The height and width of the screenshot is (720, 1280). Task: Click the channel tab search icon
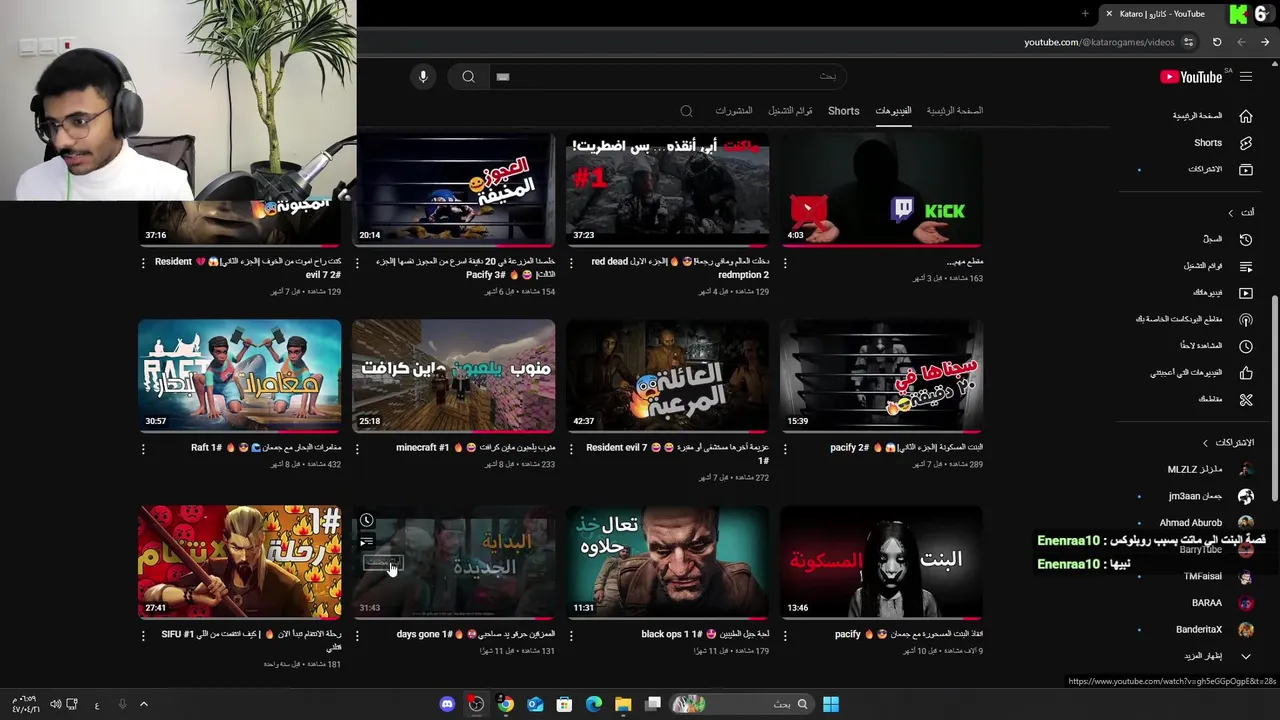click(x=686, y=111)
